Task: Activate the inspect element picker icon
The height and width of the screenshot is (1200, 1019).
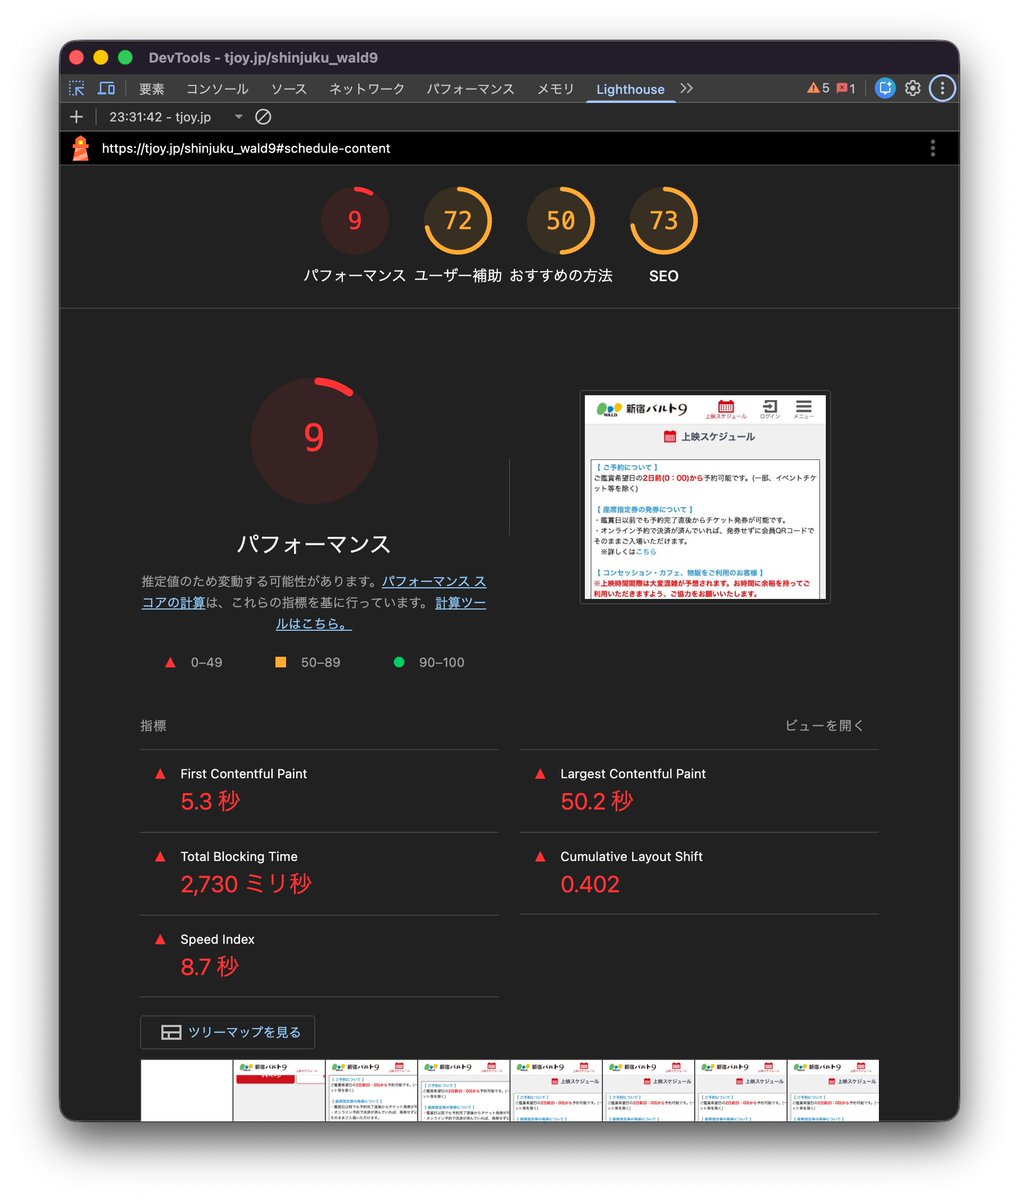Action: pos(77,88)
